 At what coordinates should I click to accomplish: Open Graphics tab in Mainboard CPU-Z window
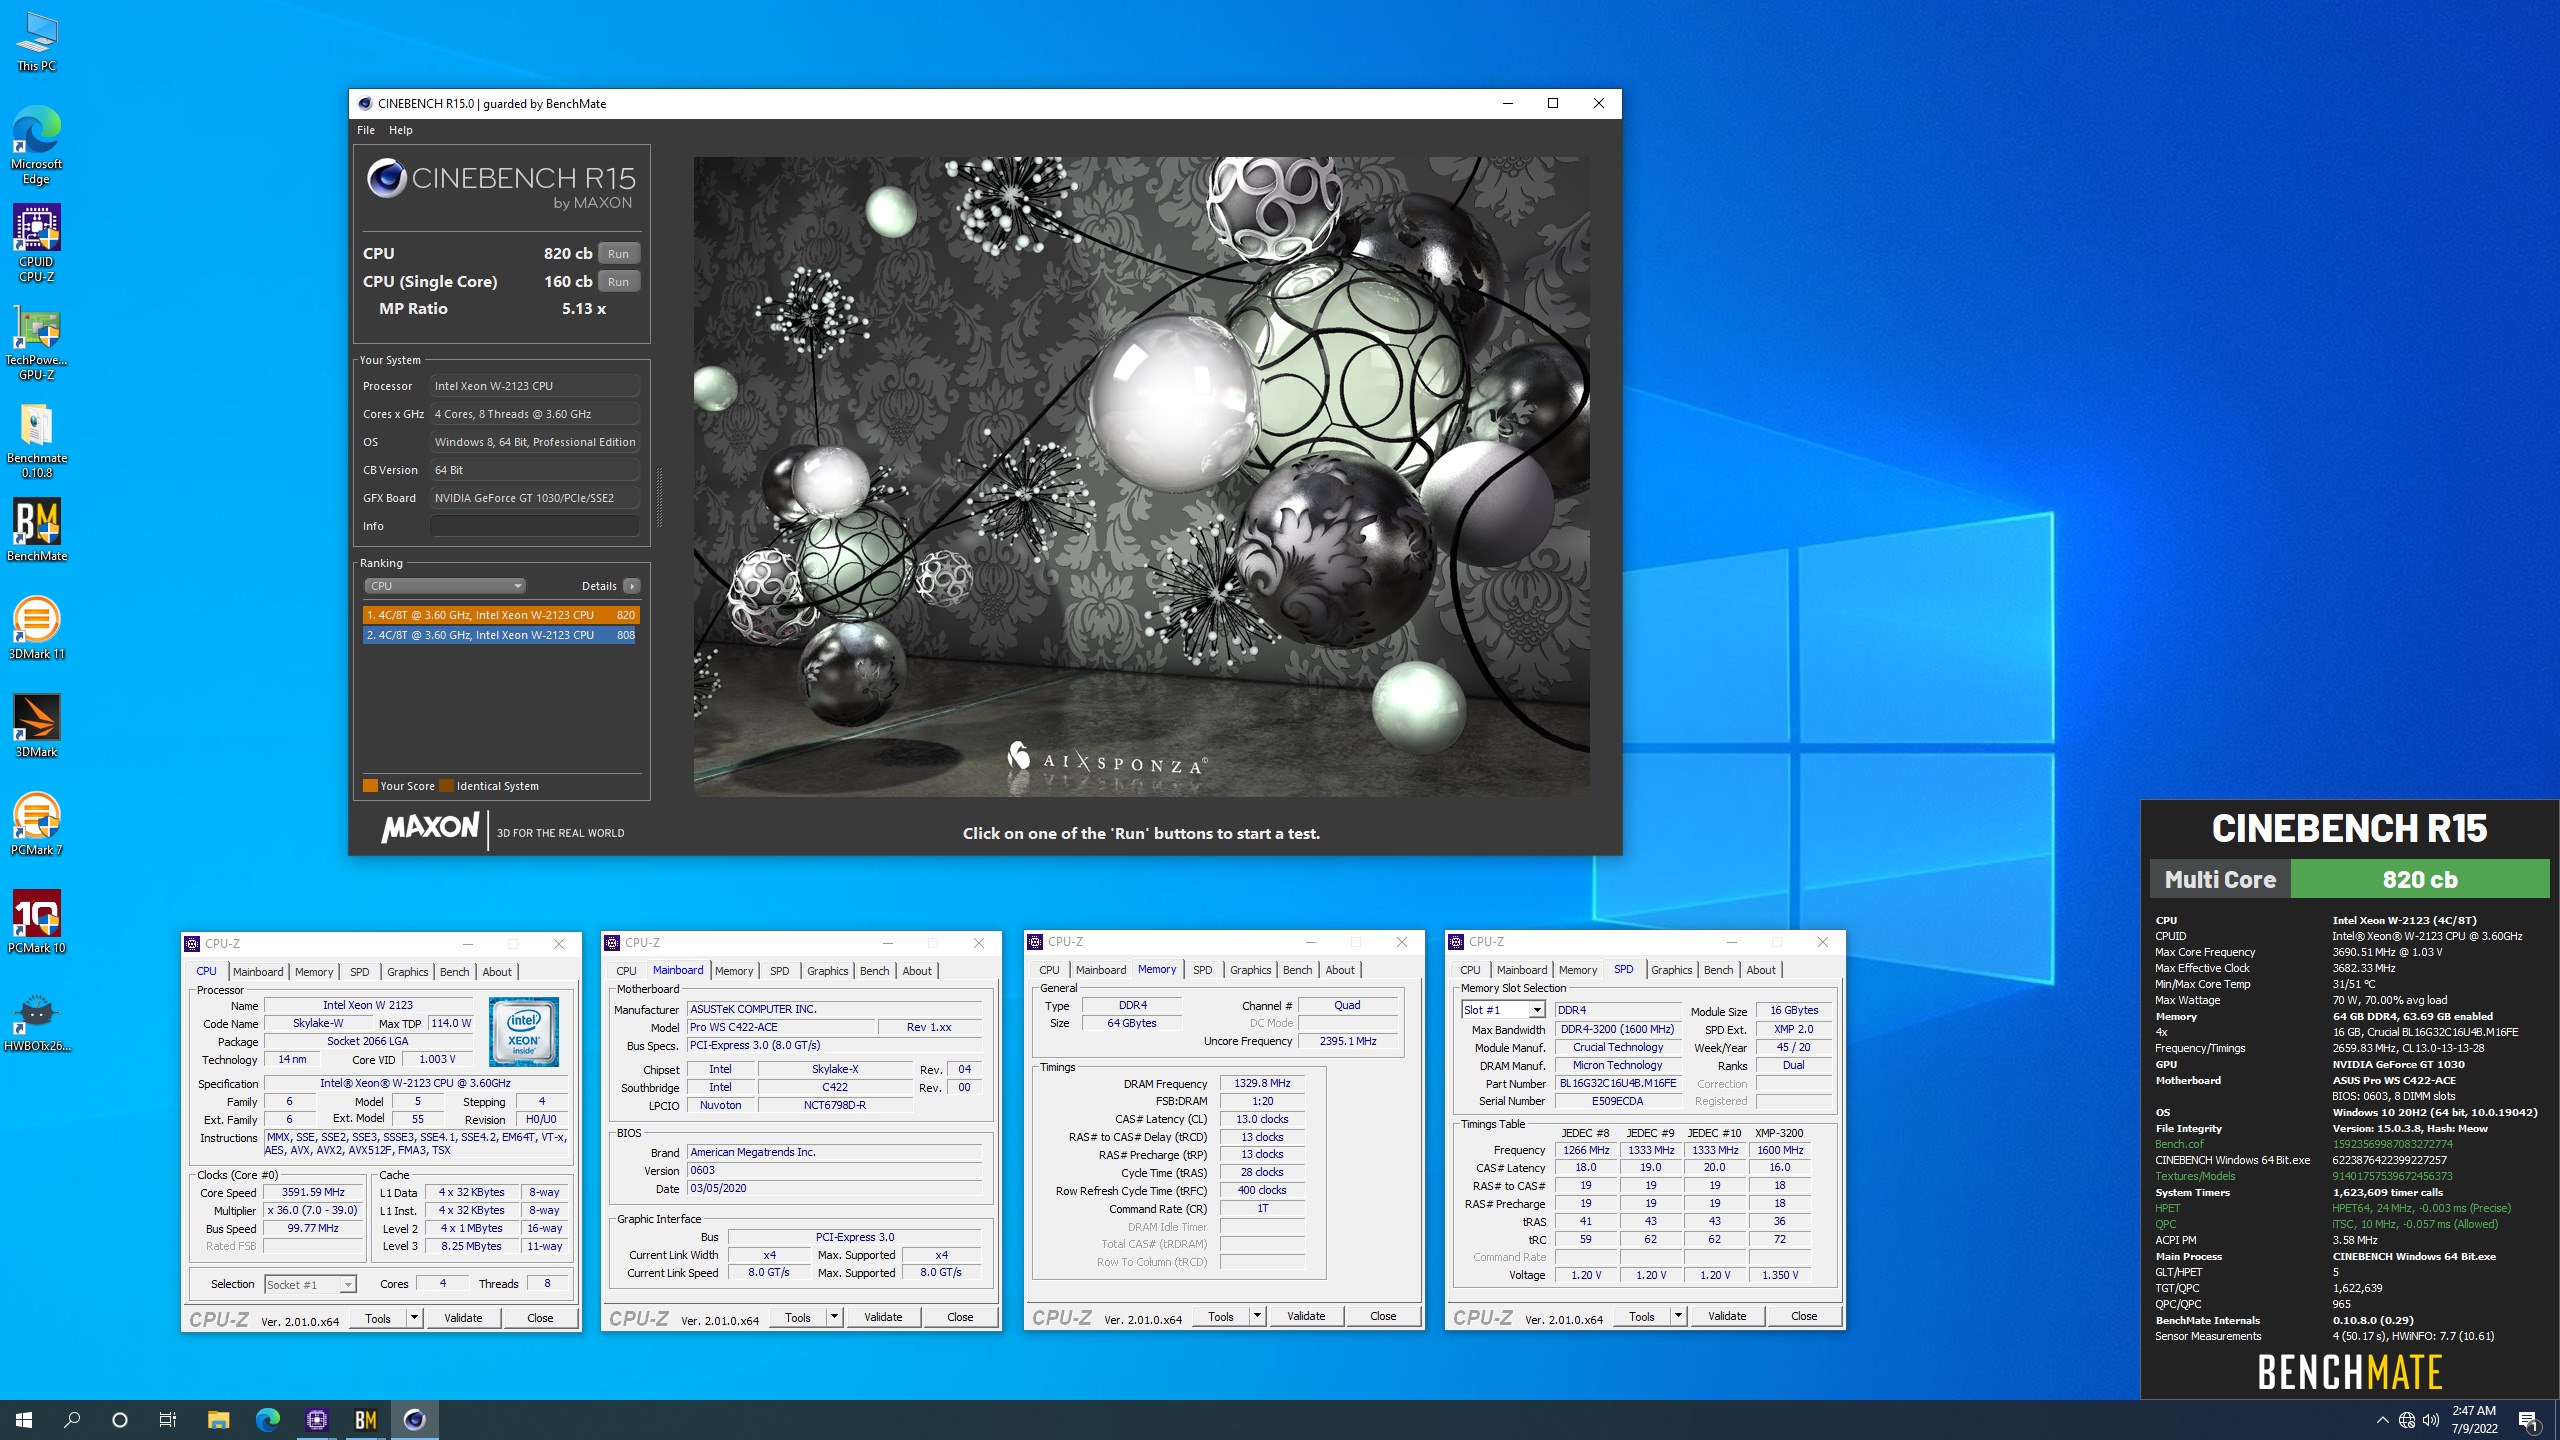[x=827, y=971]
